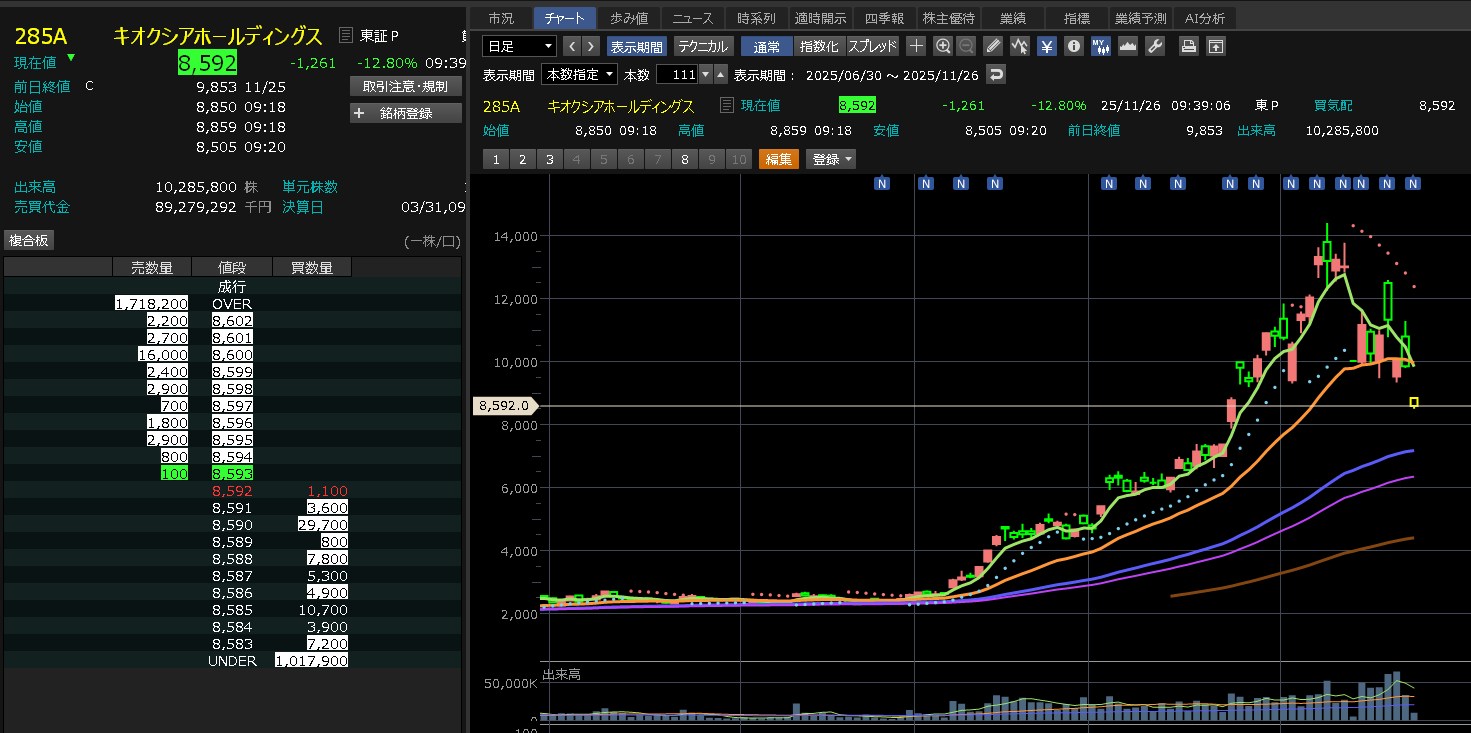Click the crosshair plus icon in toolbar
Screen dimensions: 1471x733
point(916,46)
